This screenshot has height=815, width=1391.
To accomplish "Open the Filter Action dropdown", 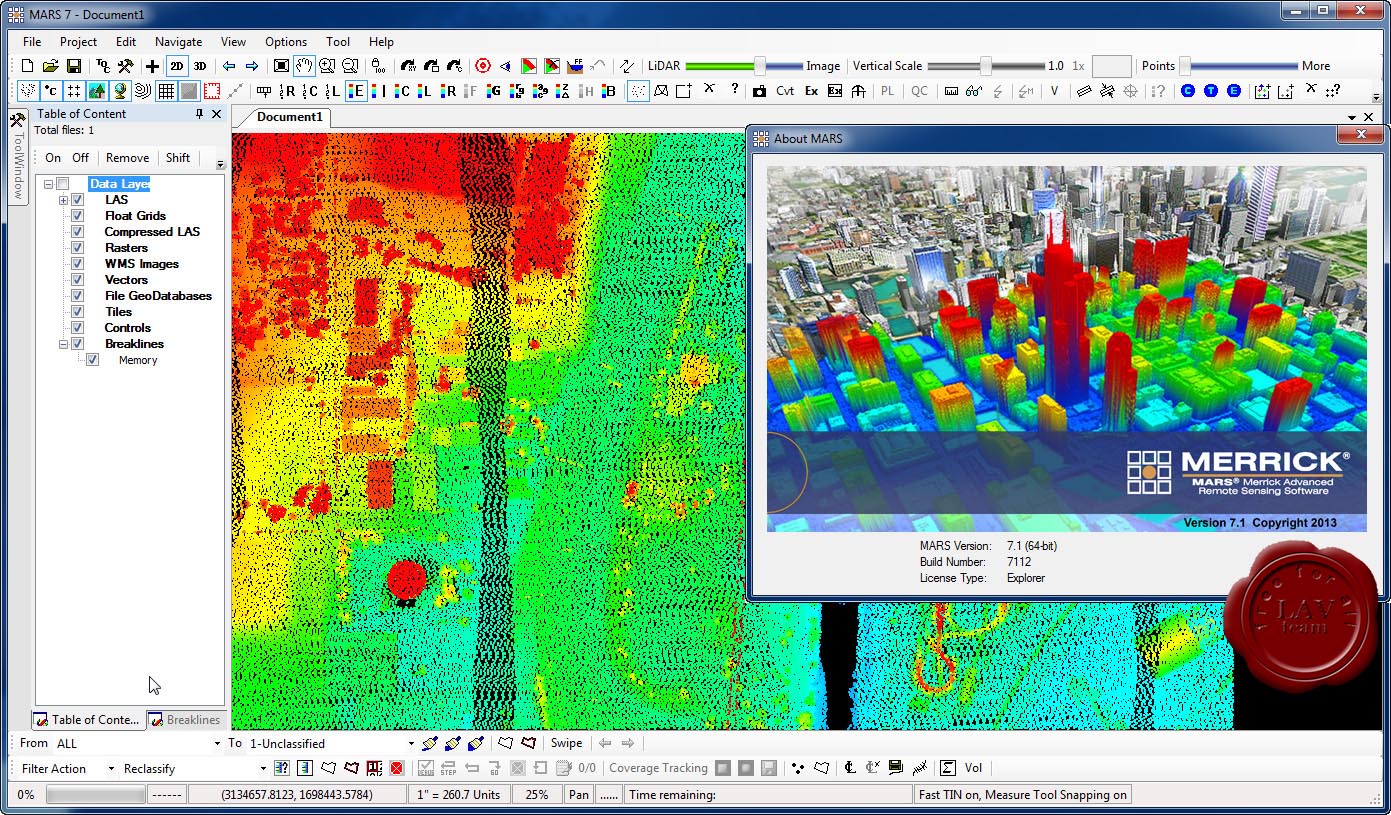I will click(109, 769).
